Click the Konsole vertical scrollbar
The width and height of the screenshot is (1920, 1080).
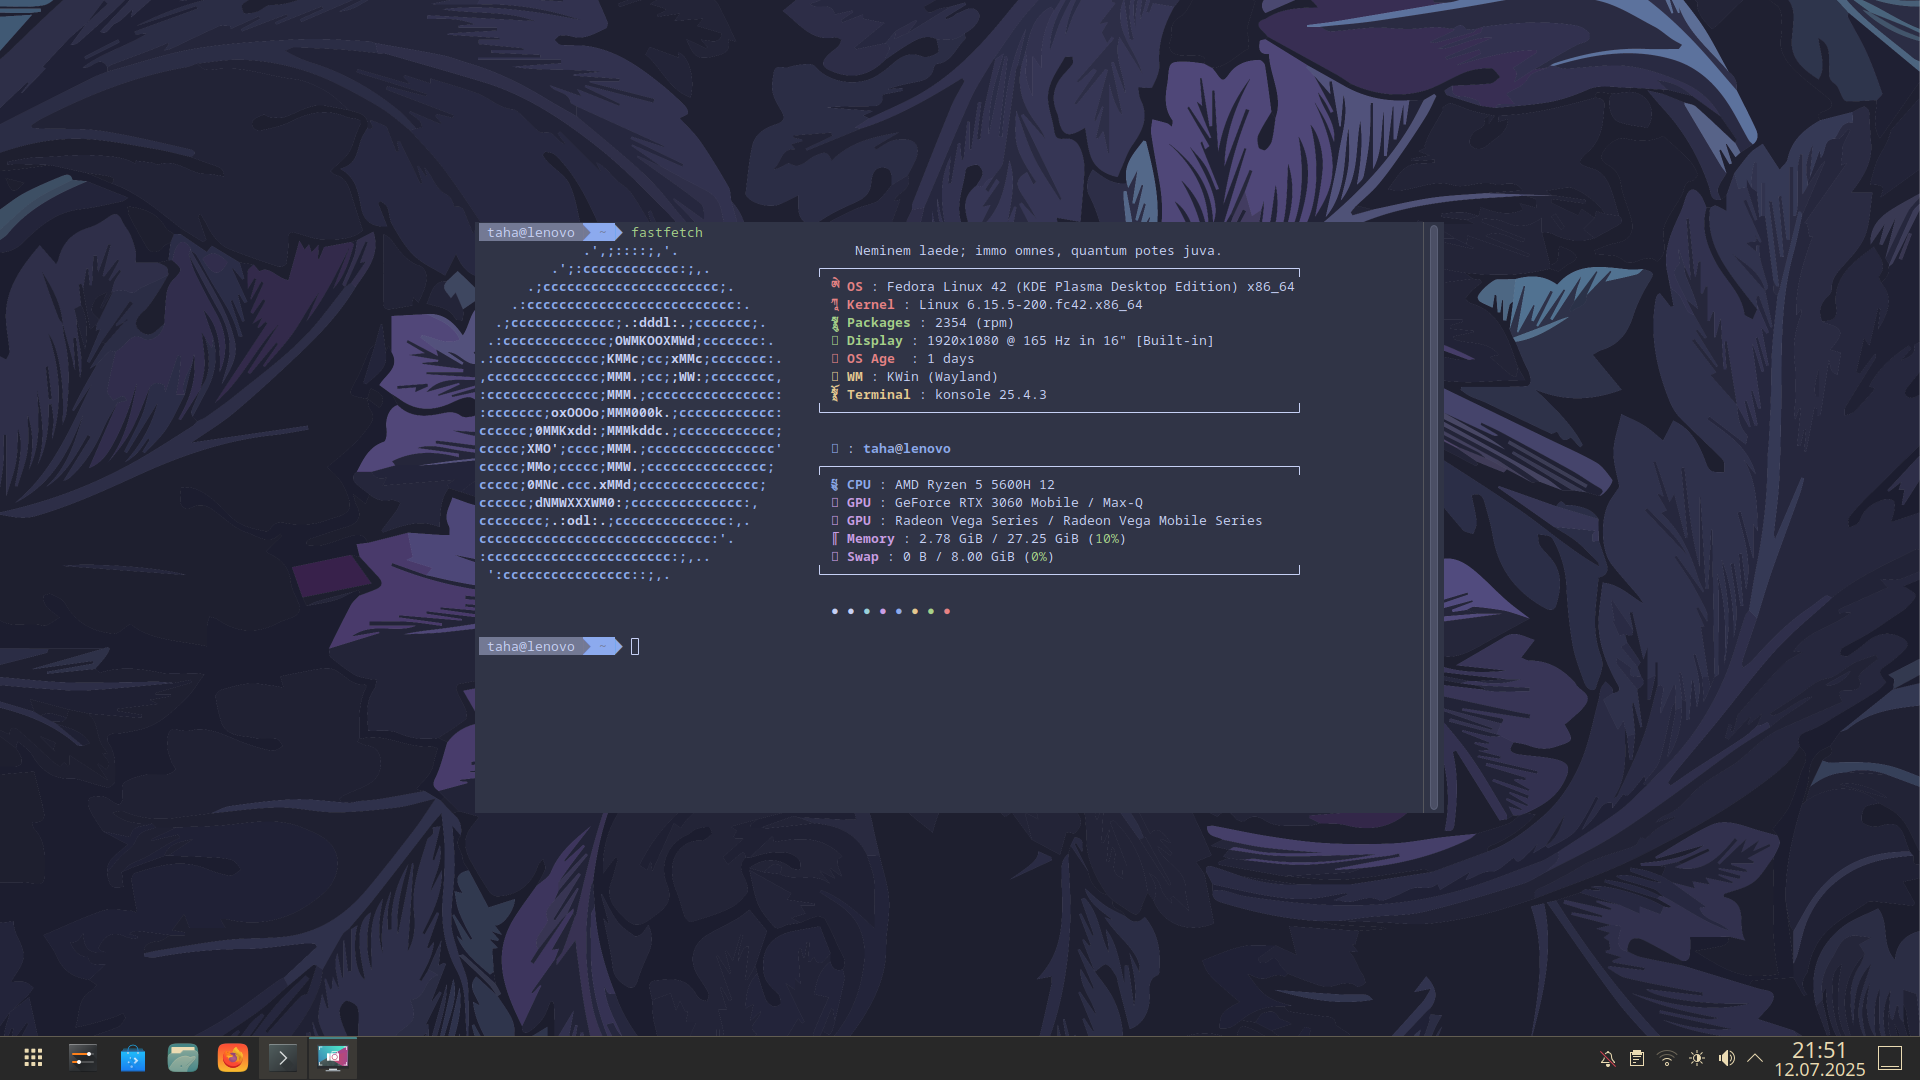pyautogui.click(x=1434, y=517)
